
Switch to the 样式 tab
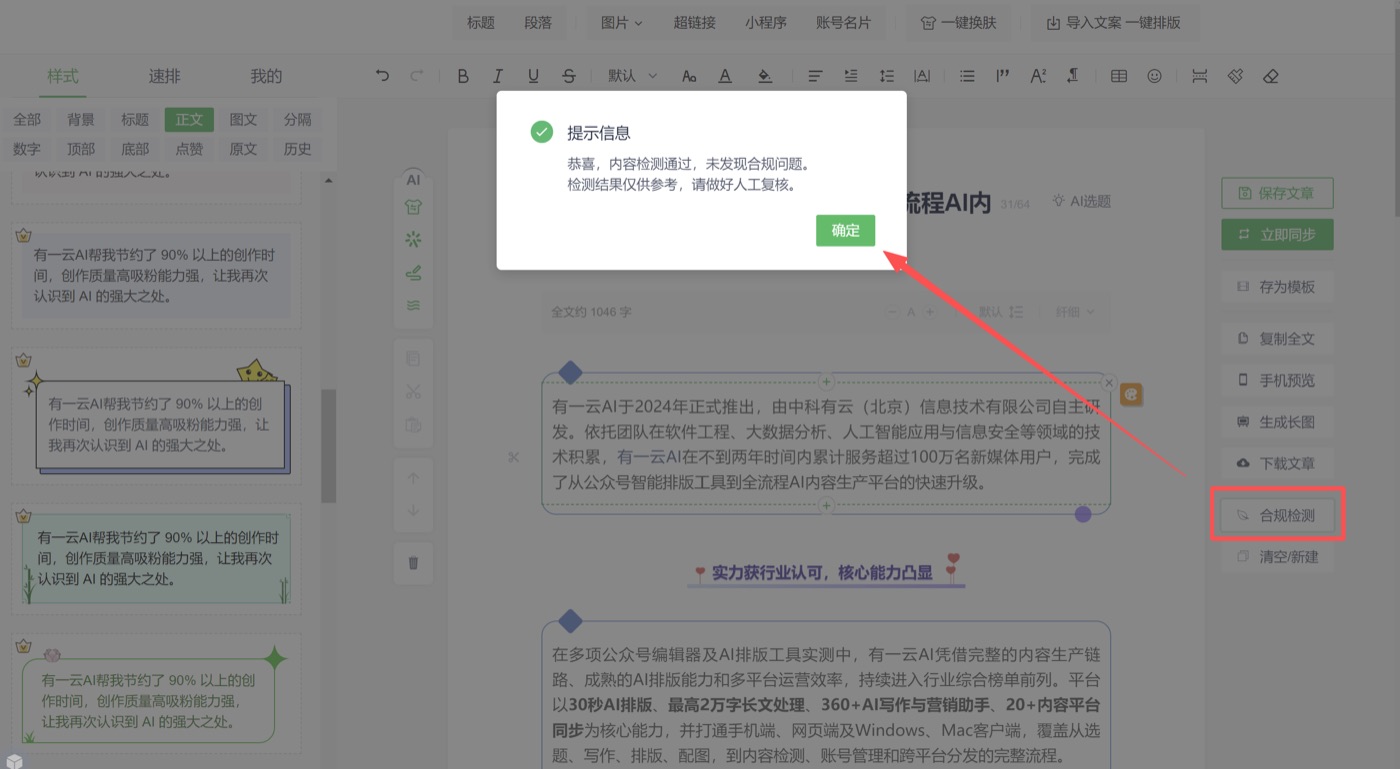pos(63,76)
